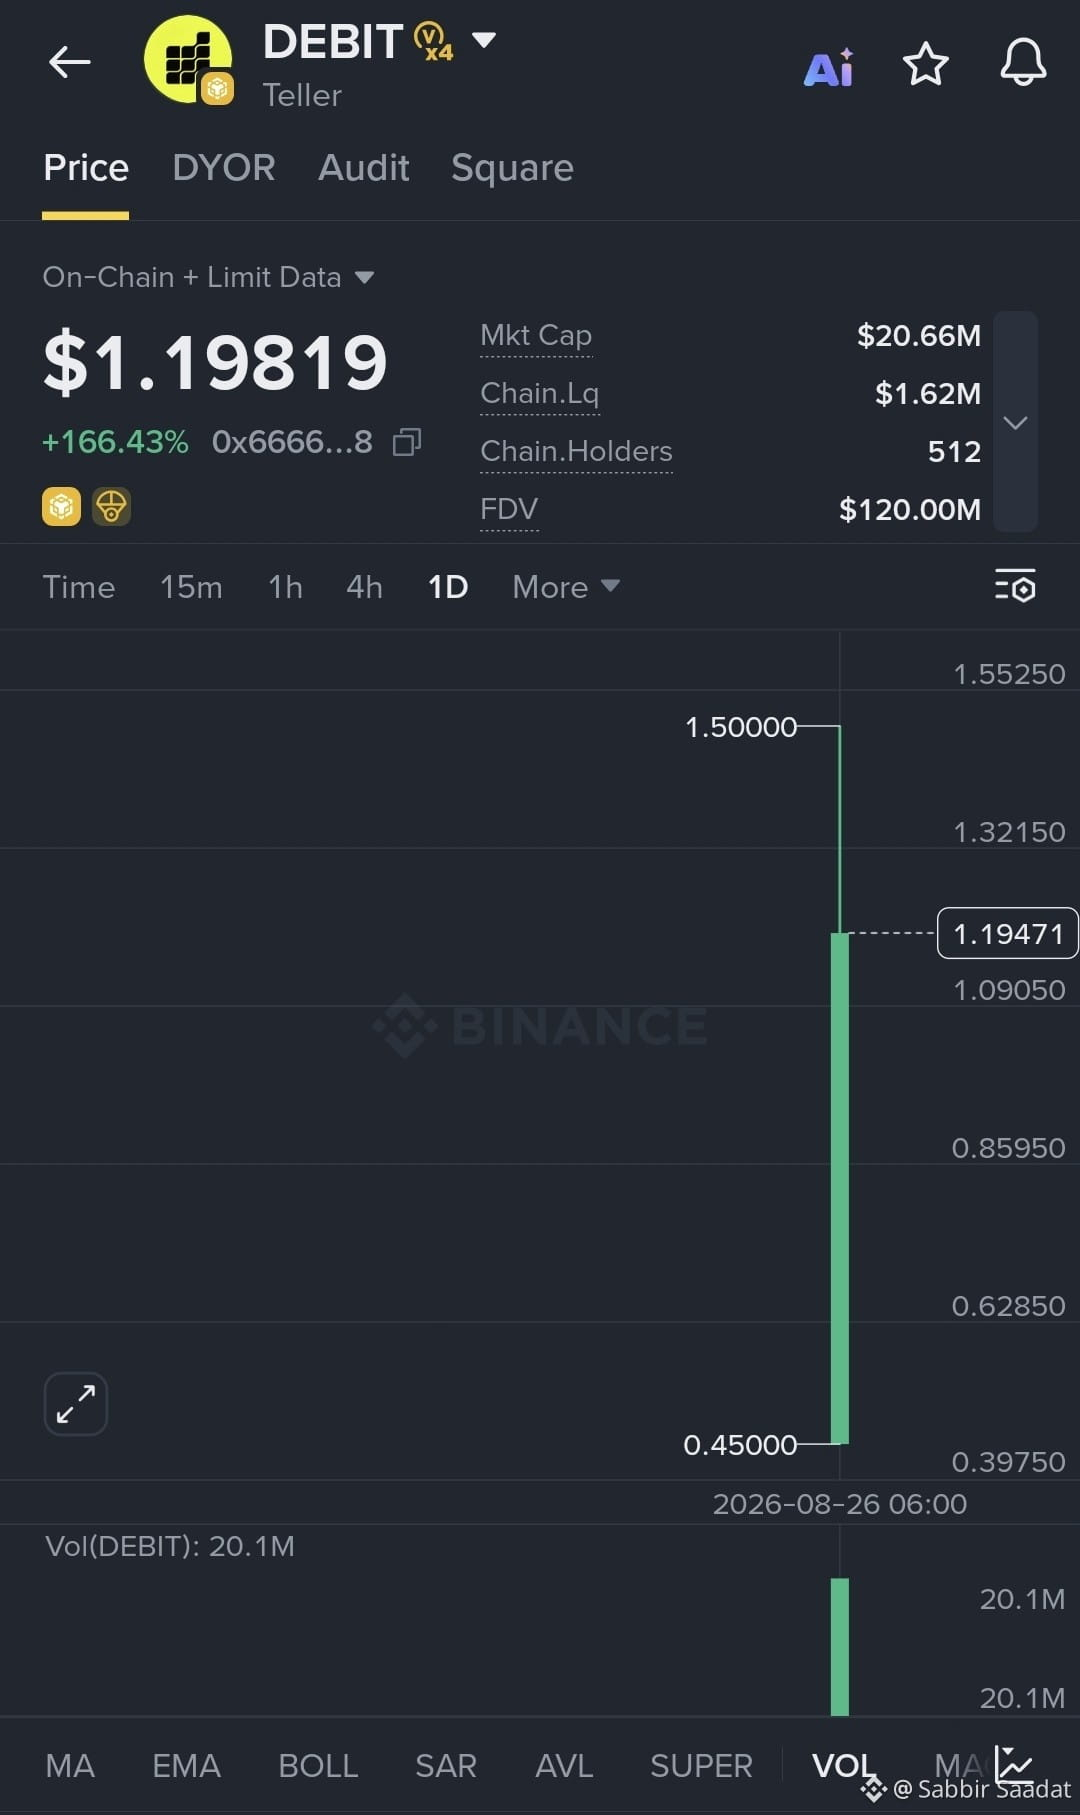Go back using the arrow icon

tap(69, 62)
